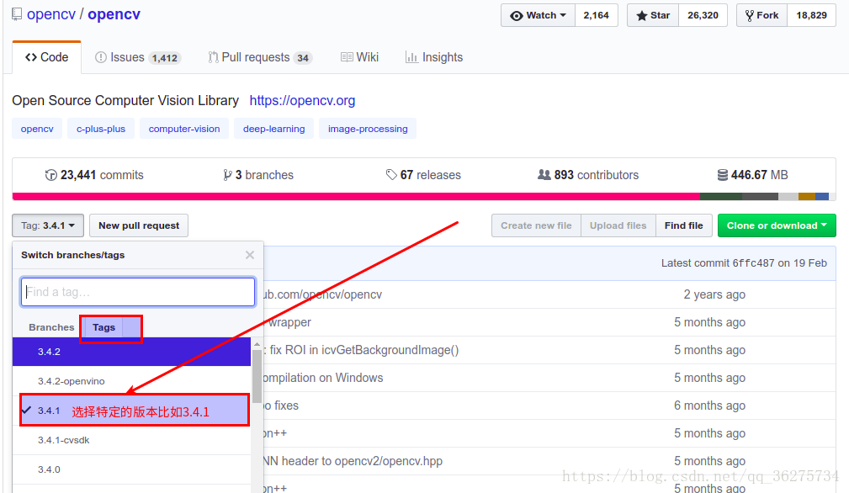
Task: Open the header to opencv2/opencv.hpp commit message
Action: pyautogui.click(x=353, y=461)
